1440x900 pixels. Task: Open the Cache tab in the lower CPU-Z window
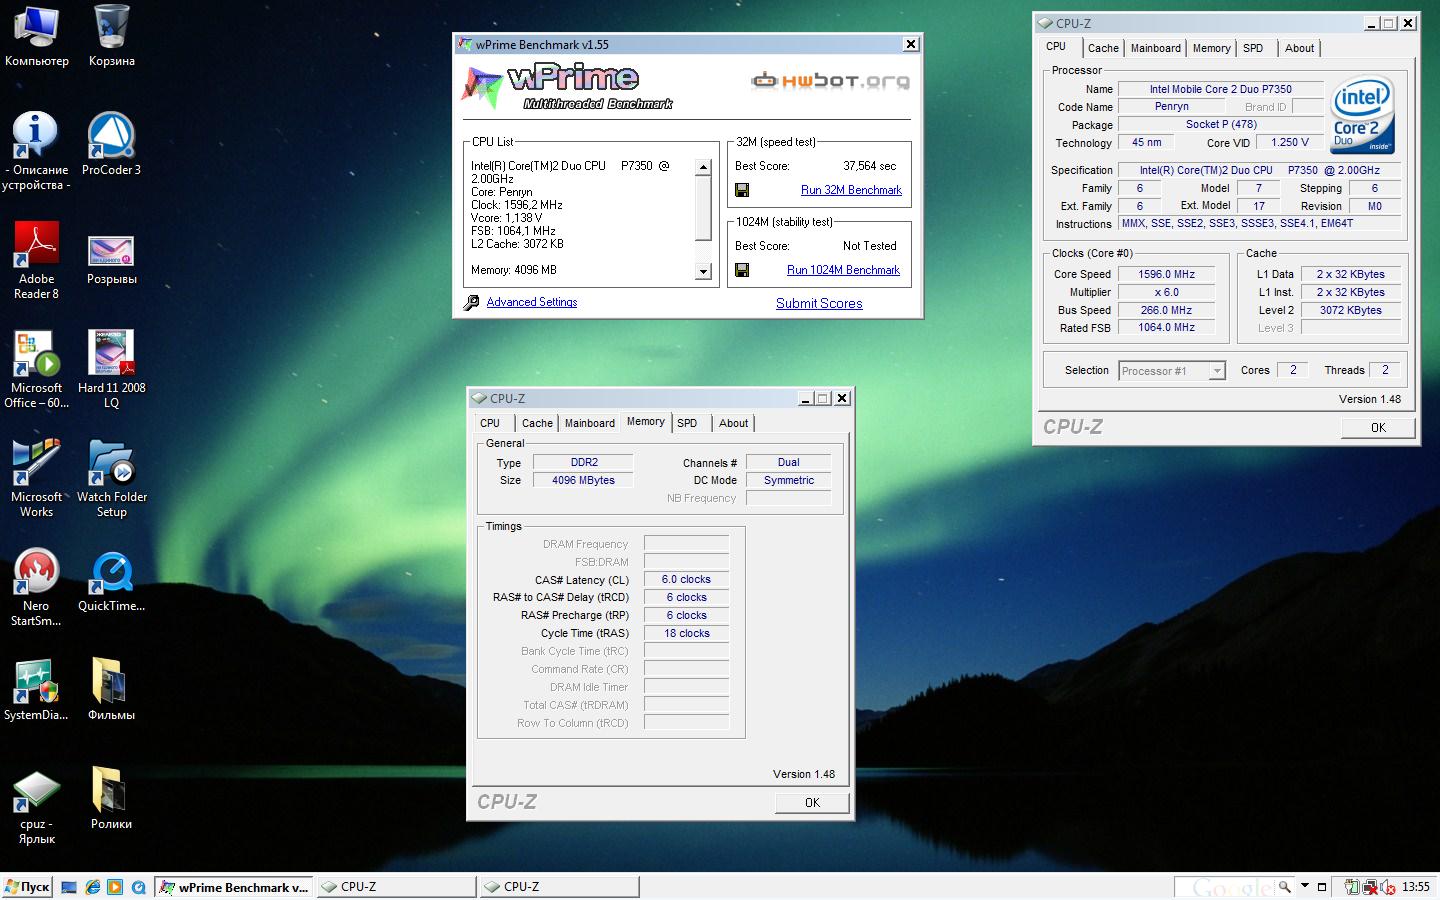point(537,423)
